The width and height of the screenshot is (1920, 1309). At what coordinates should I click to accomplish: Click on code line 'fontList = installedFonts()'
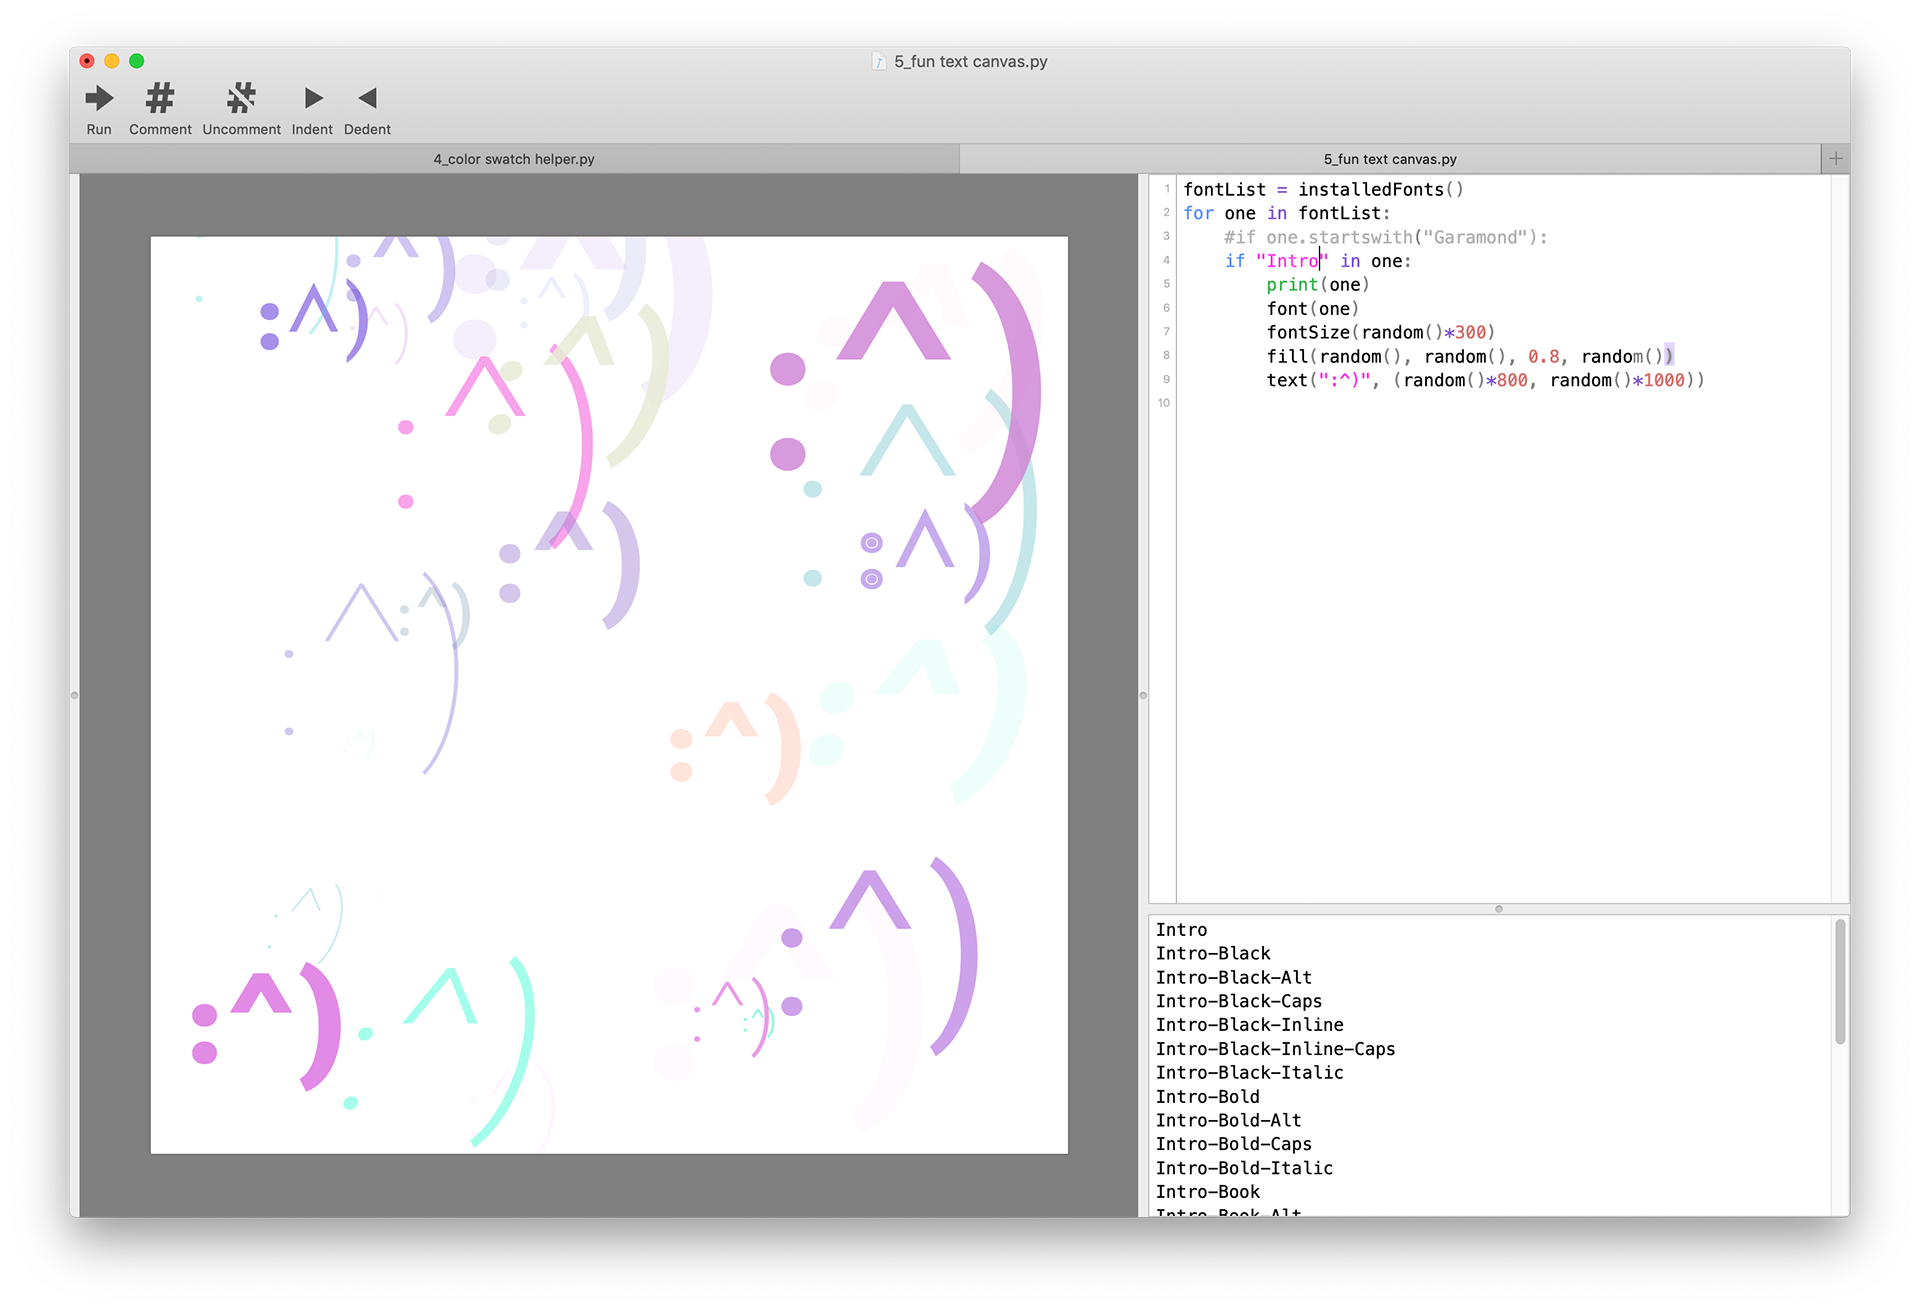pos(1323,190)
